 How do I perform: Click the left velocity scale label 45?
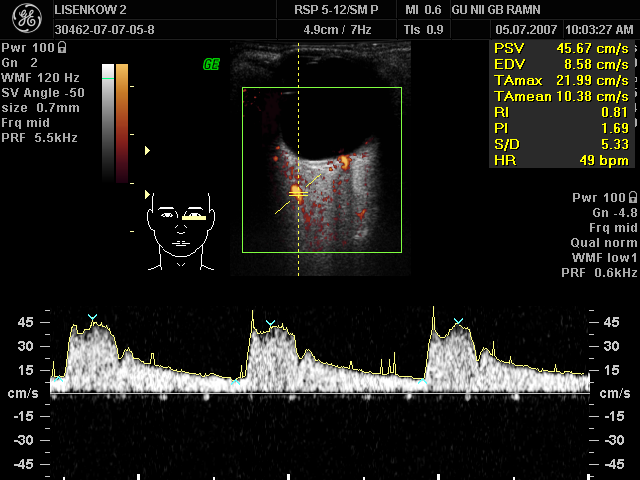25,322
